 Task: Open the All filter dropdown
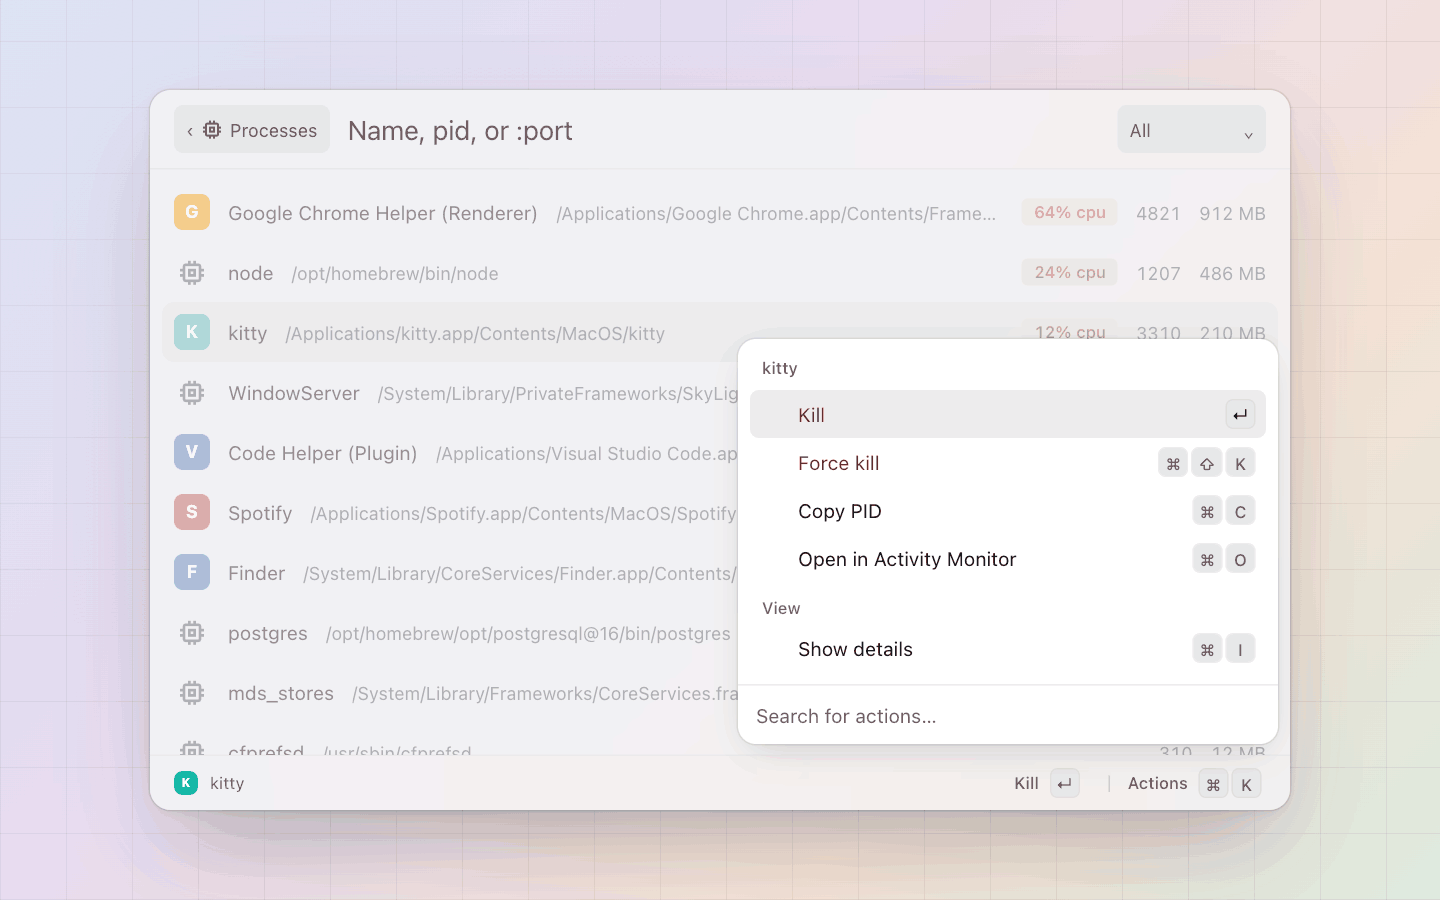[1191, 130]
